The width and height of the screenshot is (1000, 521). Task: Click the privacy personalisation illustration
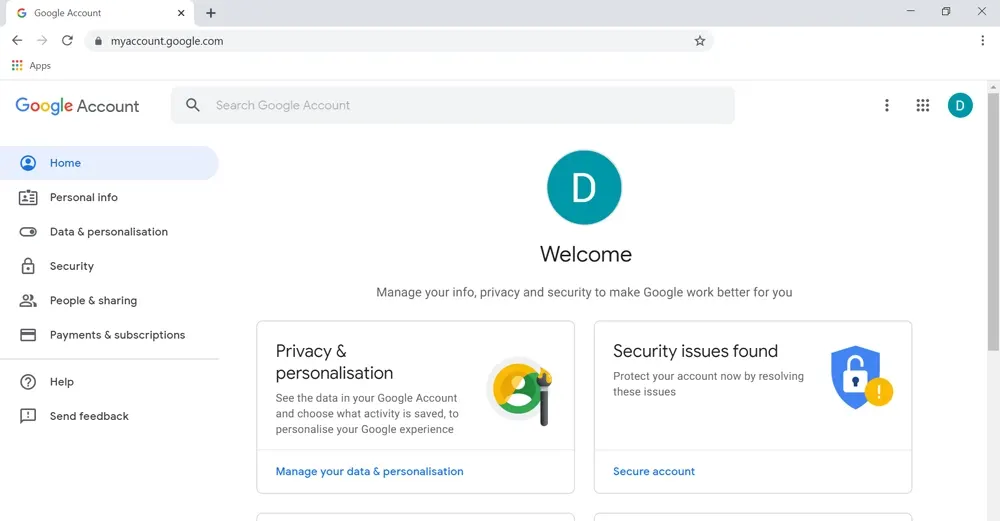[520, 391]
